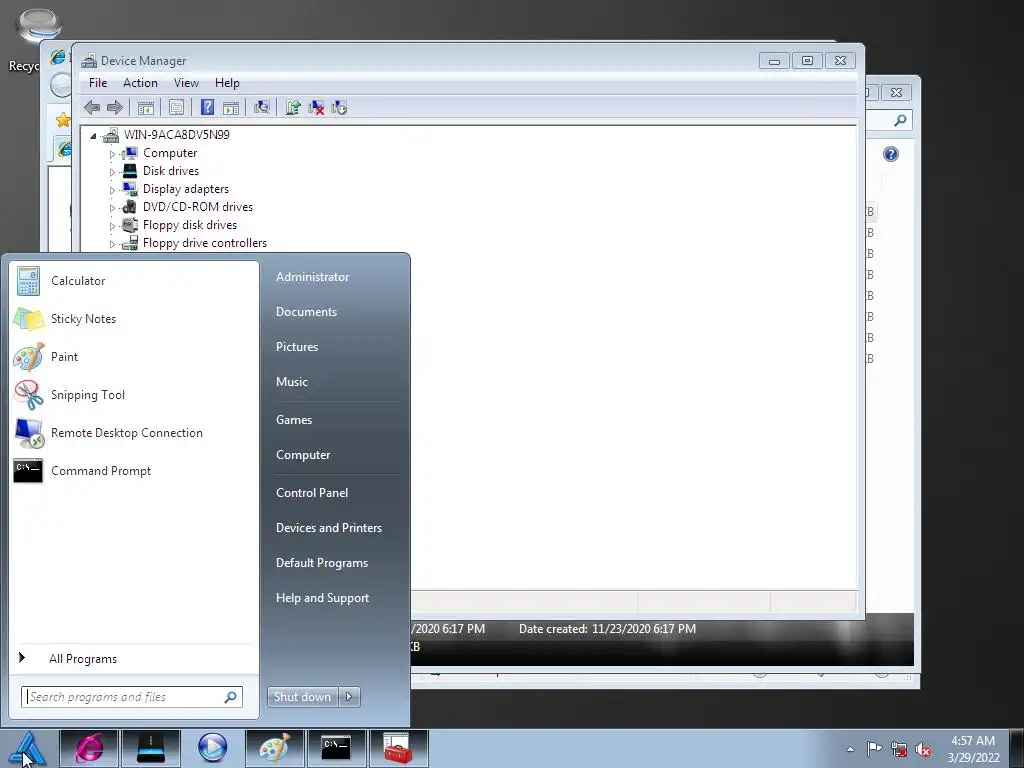Select Floppy disk drives label in tree
The height and width of the screenshot is (768, 1024).
(x=190, y=225)
